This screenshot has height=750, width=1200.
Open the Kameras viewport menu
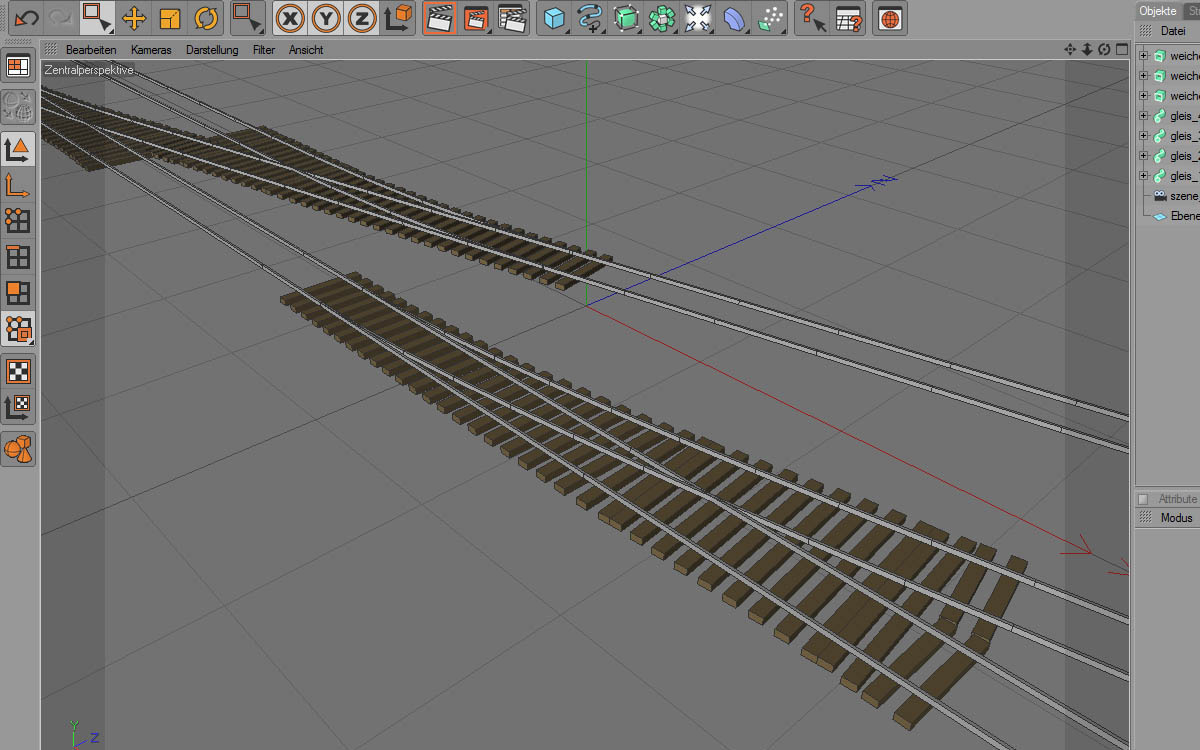tap(151, 50)
